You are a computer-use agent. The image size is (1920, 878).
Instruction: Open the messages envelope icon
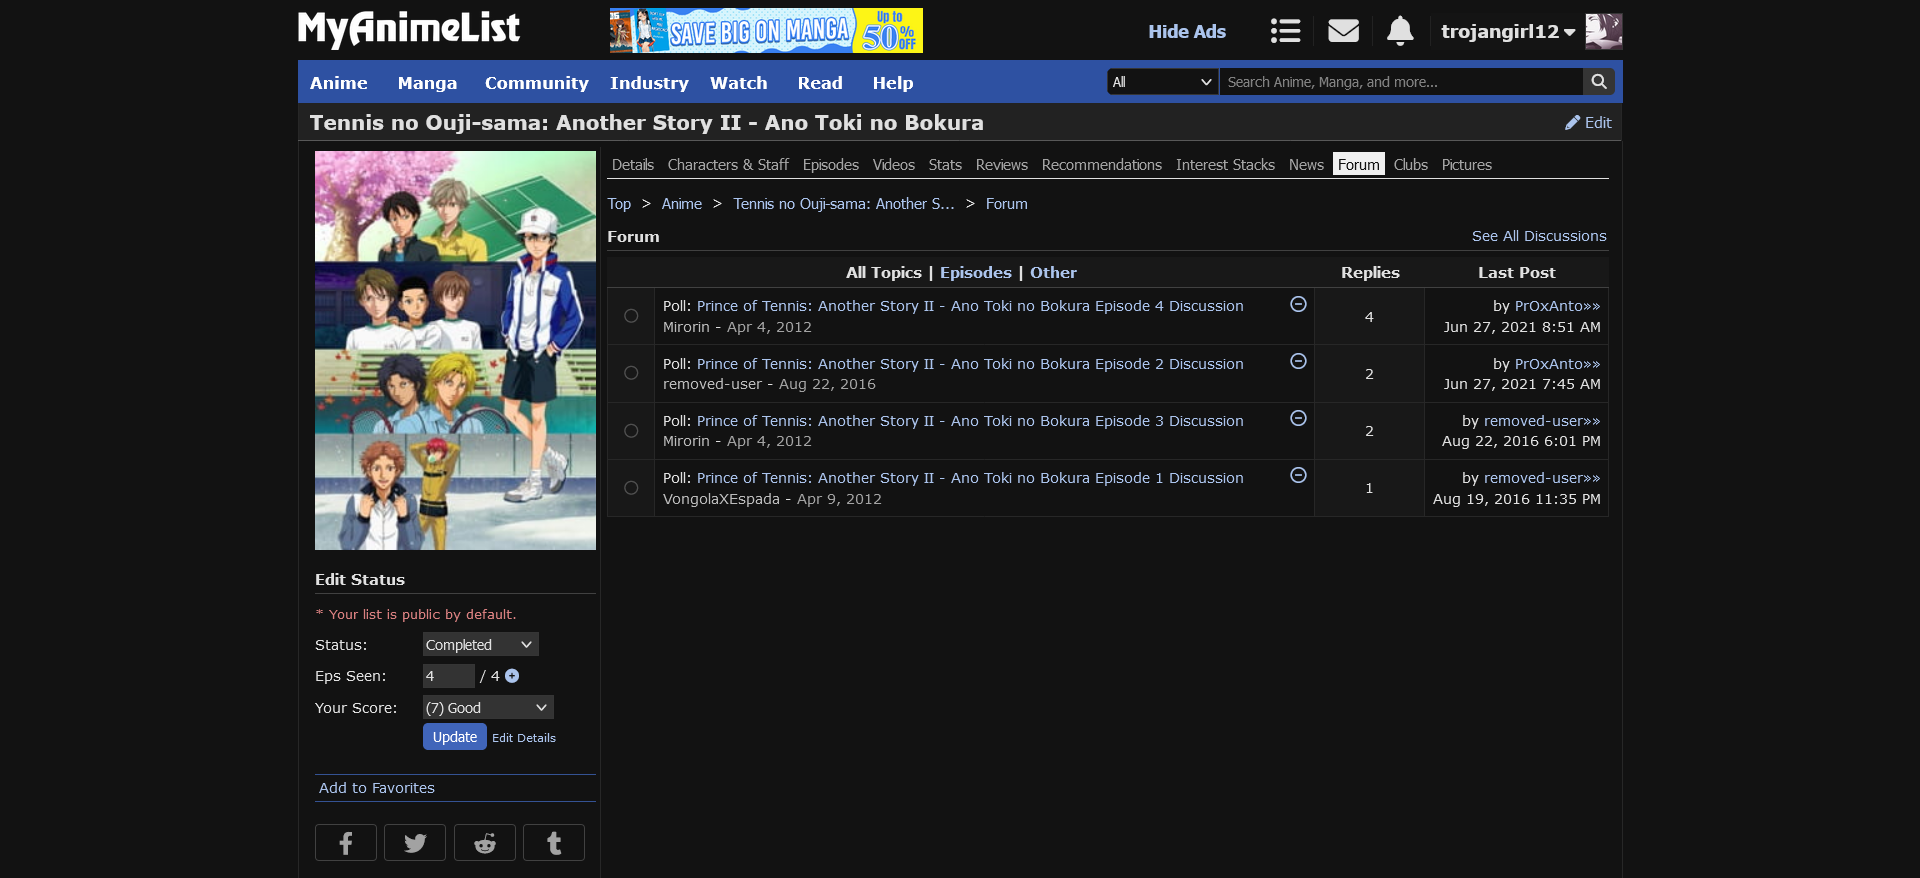click(x=1343, y=31)
